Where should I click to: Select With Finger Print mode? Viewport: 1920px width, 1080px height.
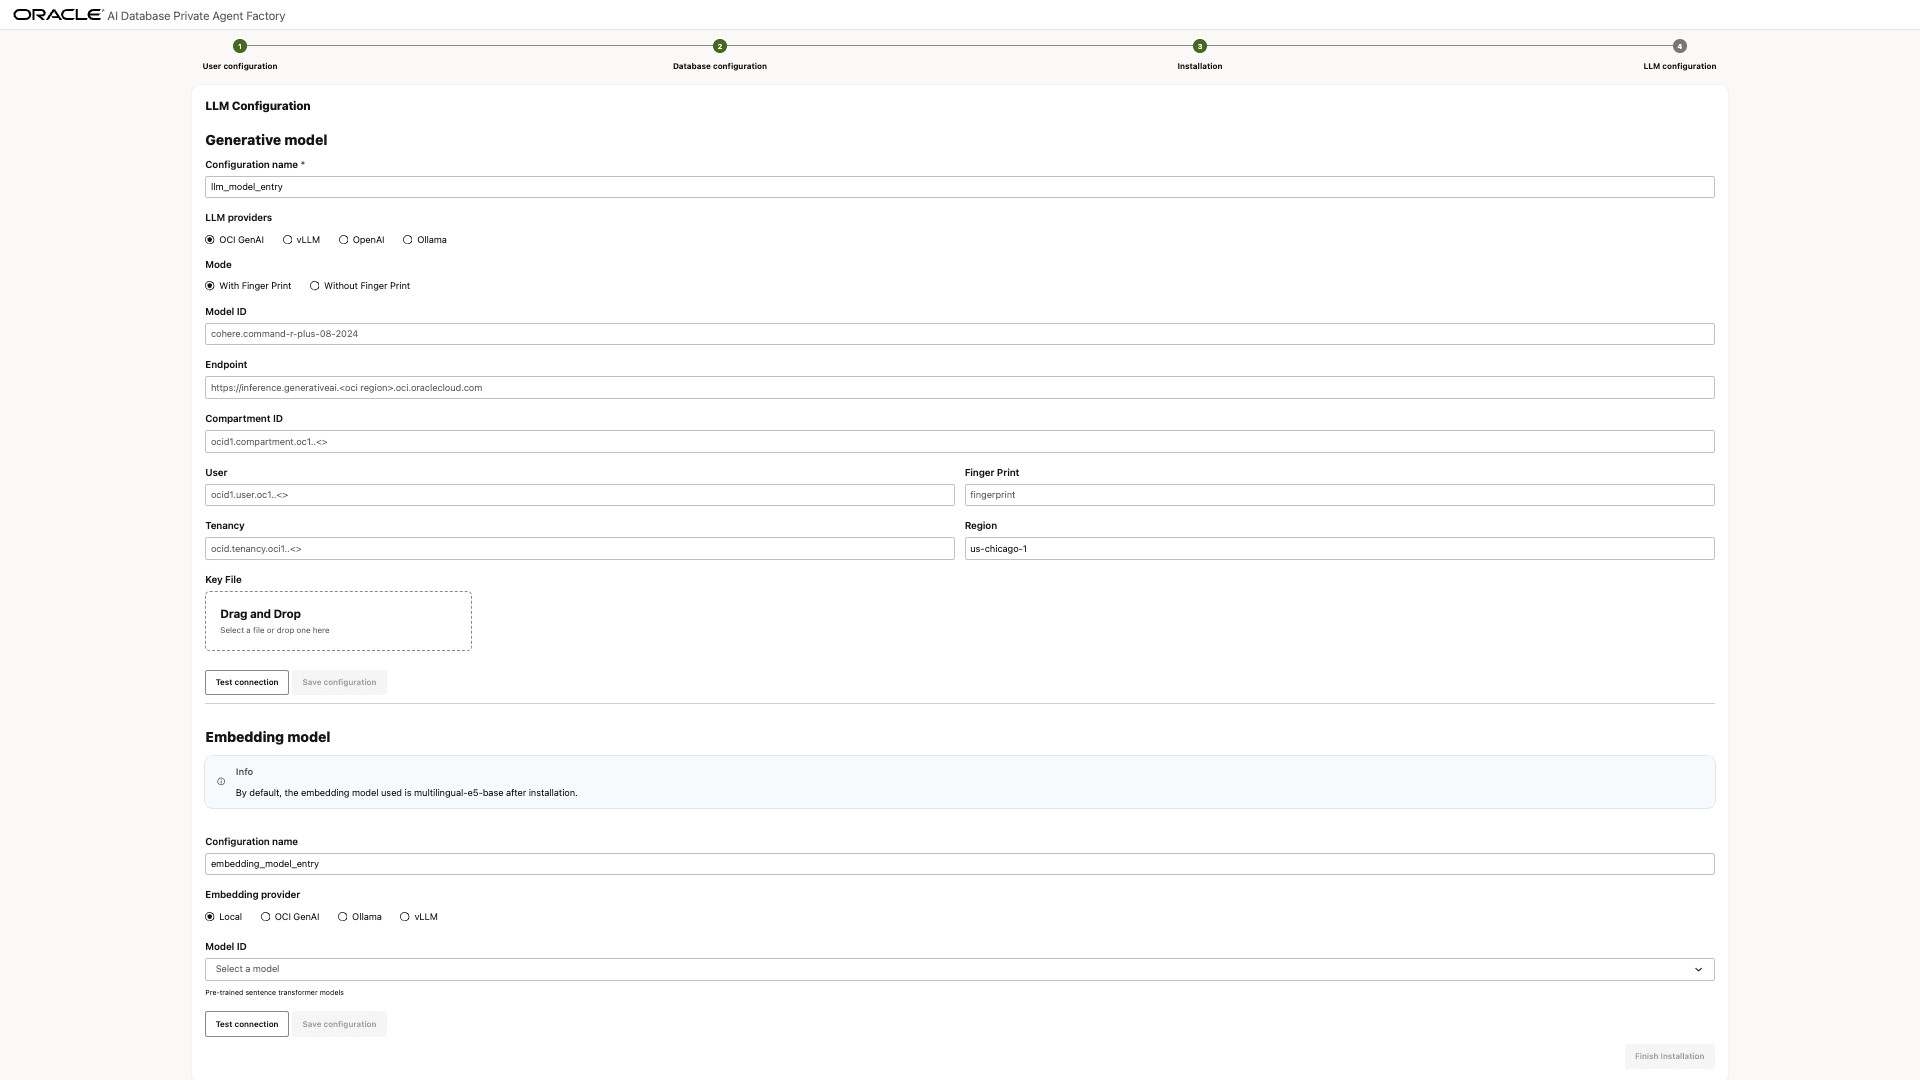[x=210, y=286]
